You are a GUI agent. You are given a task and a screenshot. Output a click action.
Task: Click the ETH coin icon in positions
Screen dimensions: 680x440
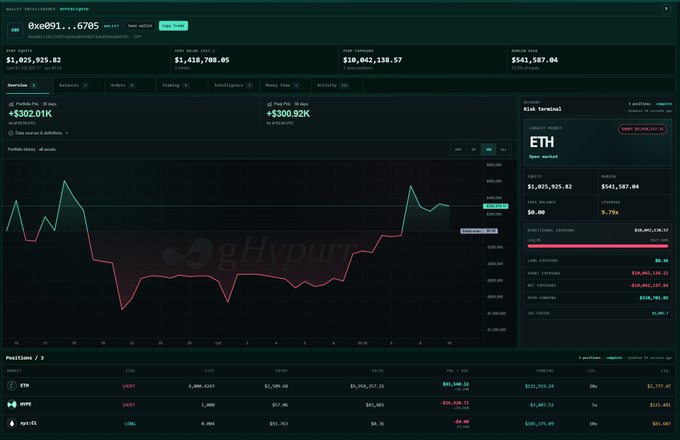(x=12, y=385)
